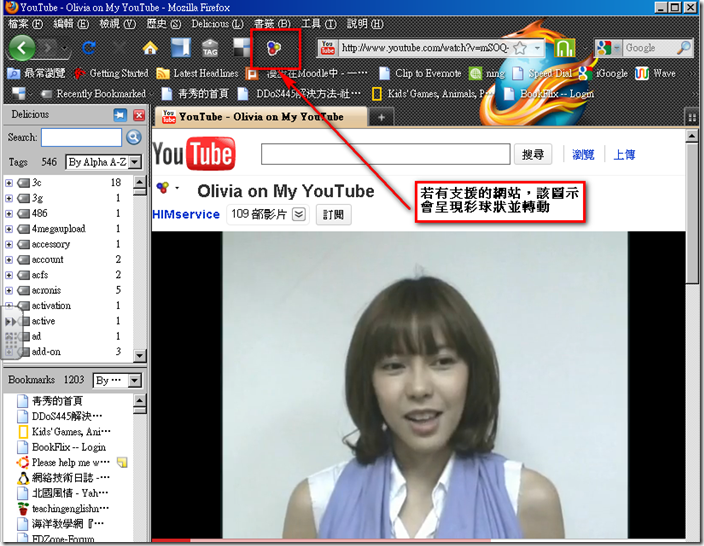Pin the Delicious sidebar panel

point(120,115)
